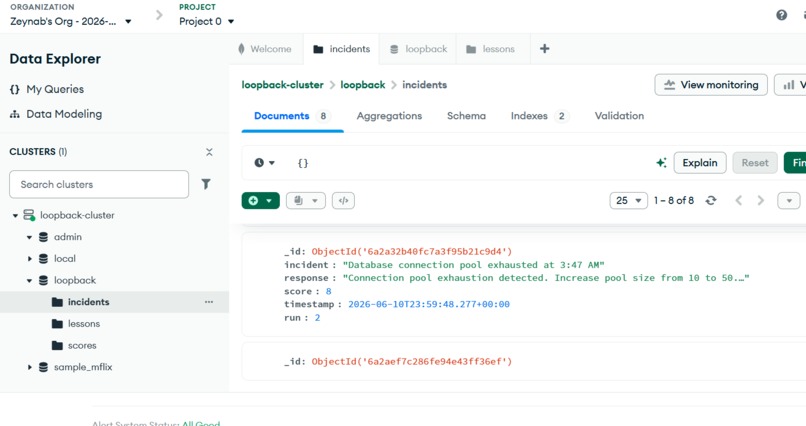Open the Validation tab
Viewport: 806px width, 426px height.
(x=619, y=116)
